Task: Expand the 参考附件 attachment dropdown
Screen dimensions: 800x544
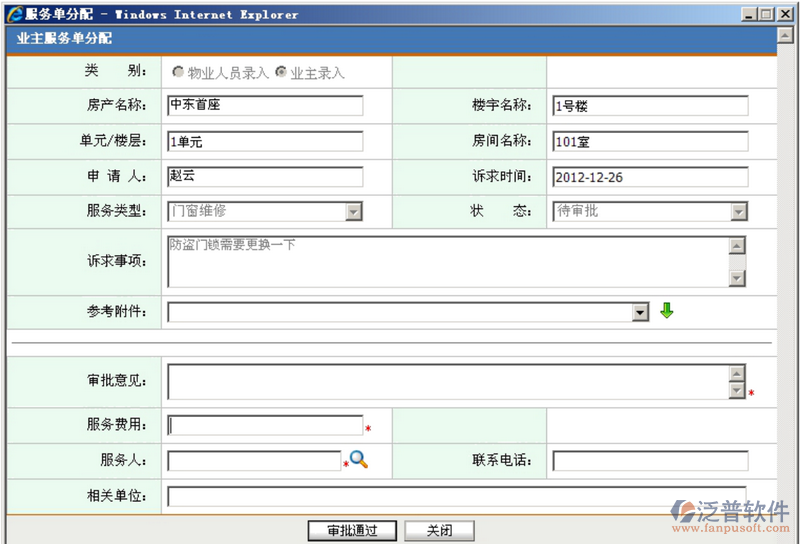Action: 640,312
